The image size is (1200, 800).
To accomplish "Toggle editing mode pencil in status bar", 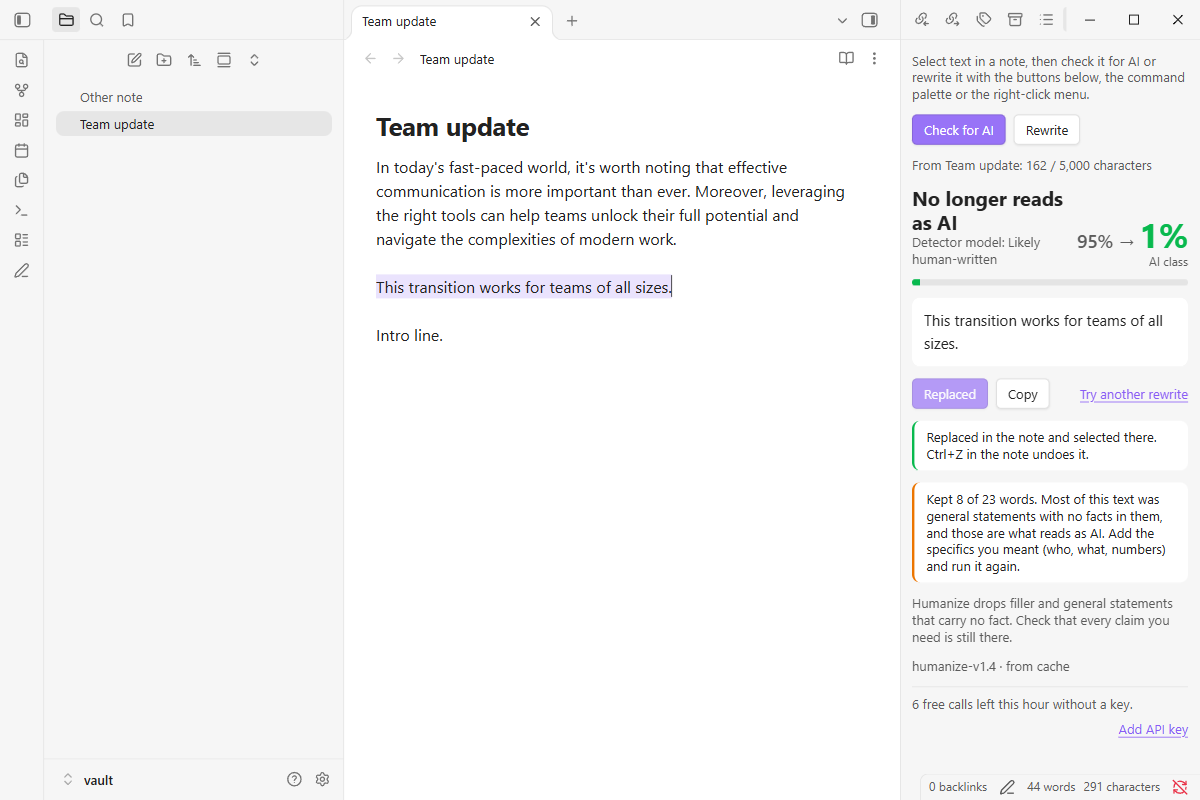I will [x=1007, y=787].
